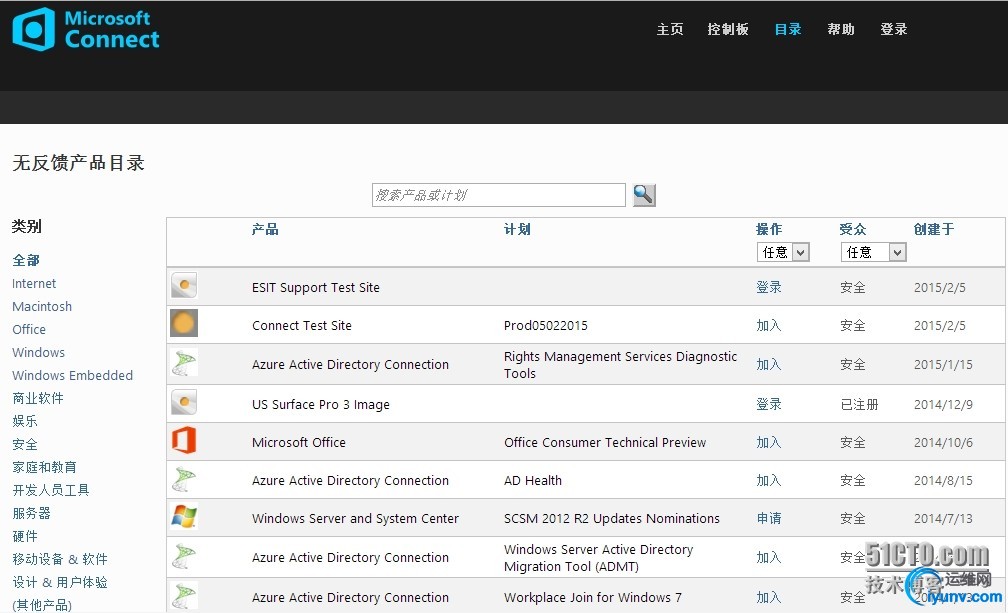Screen dimensions: 1008x613
Task: Click the product search input field
Action: pos(498,195)
